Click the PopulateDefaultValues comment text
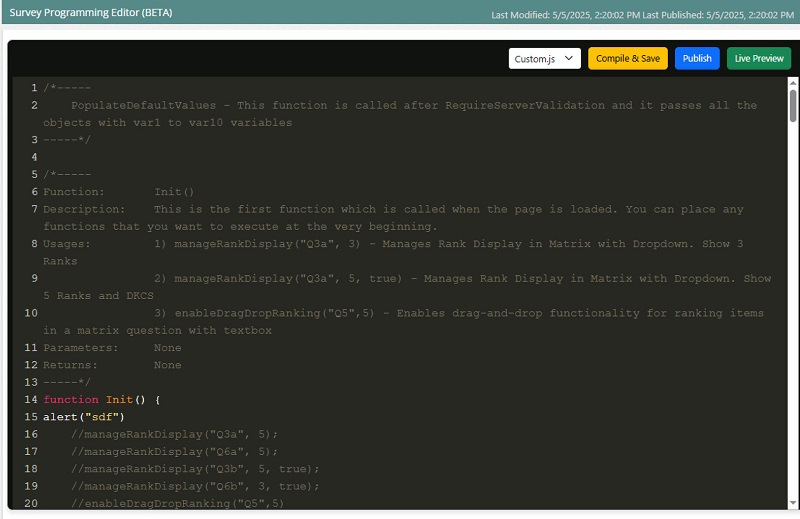 pos(400,114)
